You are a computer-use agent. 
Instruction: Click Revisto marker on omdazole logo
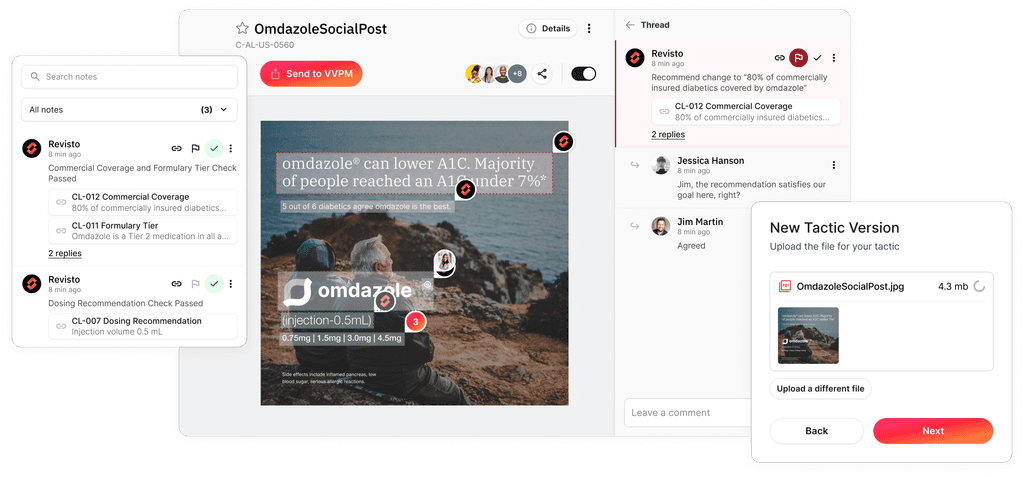click(385, 301)
